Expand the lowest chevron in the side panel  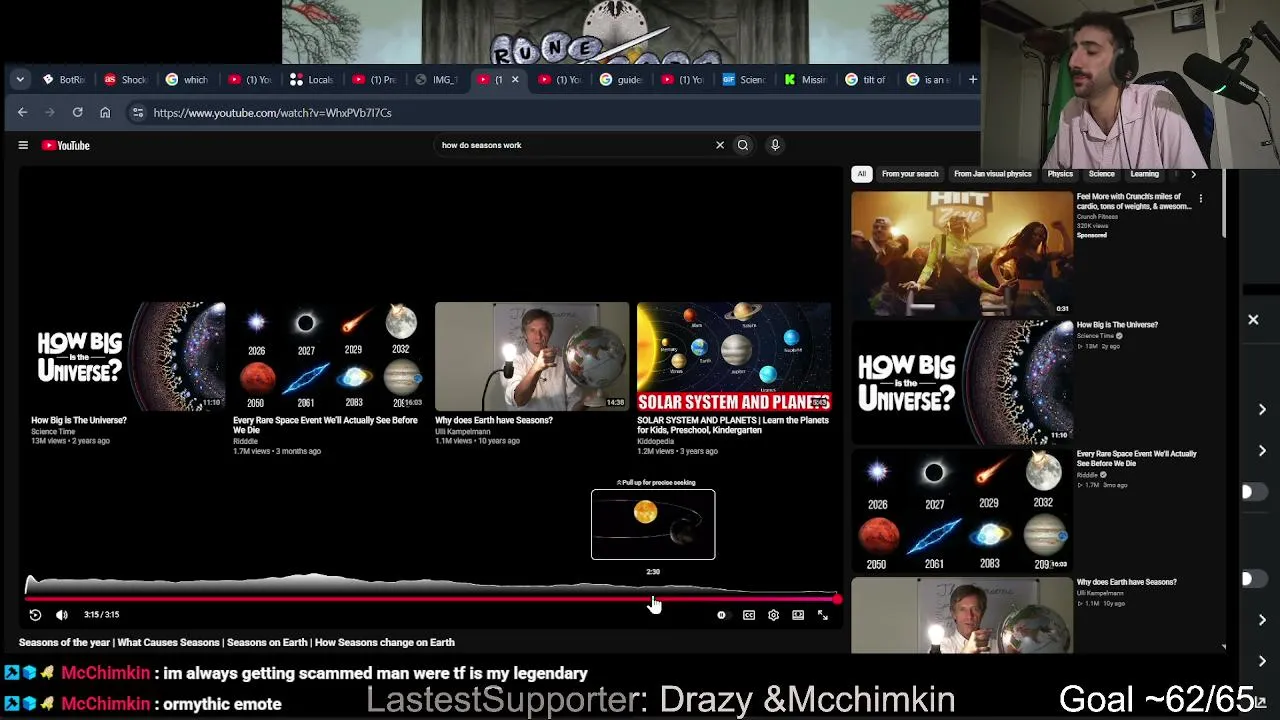coord(1262,661)
